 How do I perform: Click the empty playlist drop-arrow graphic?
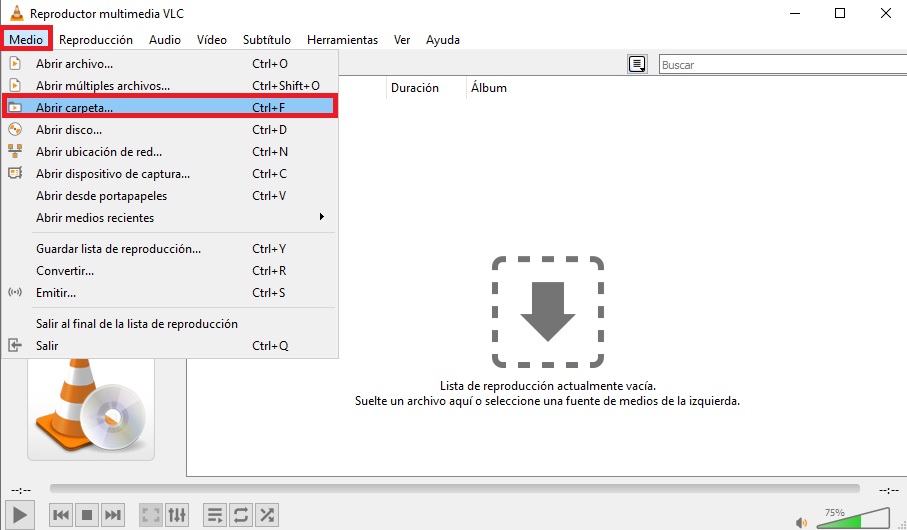548,312
